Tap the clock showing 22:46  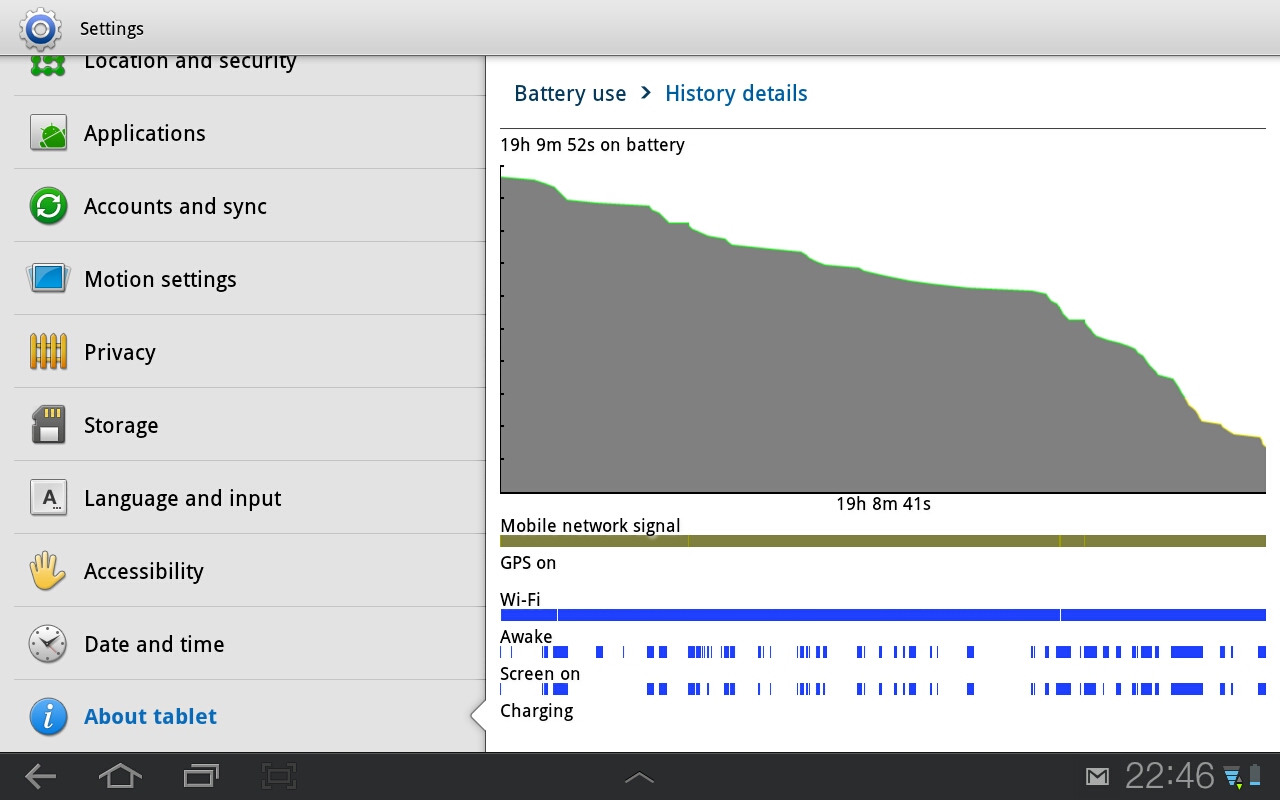click(x=1170, y=776)
